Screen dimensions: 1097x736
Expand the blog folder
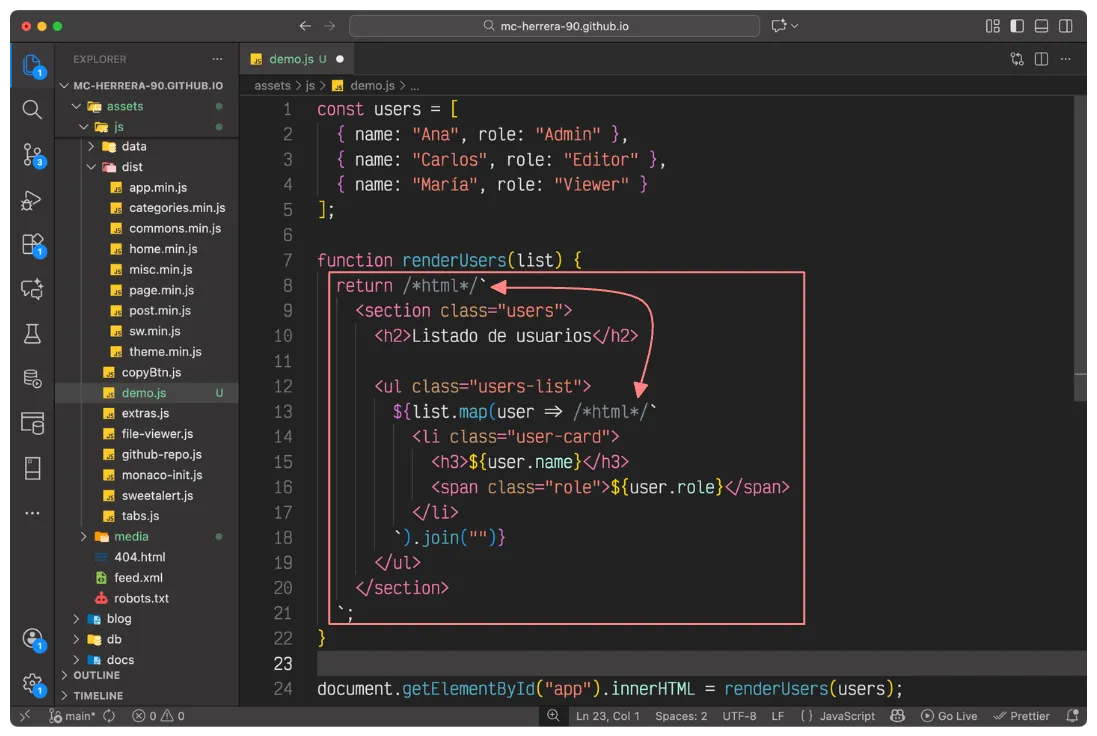tap(118, 619)
